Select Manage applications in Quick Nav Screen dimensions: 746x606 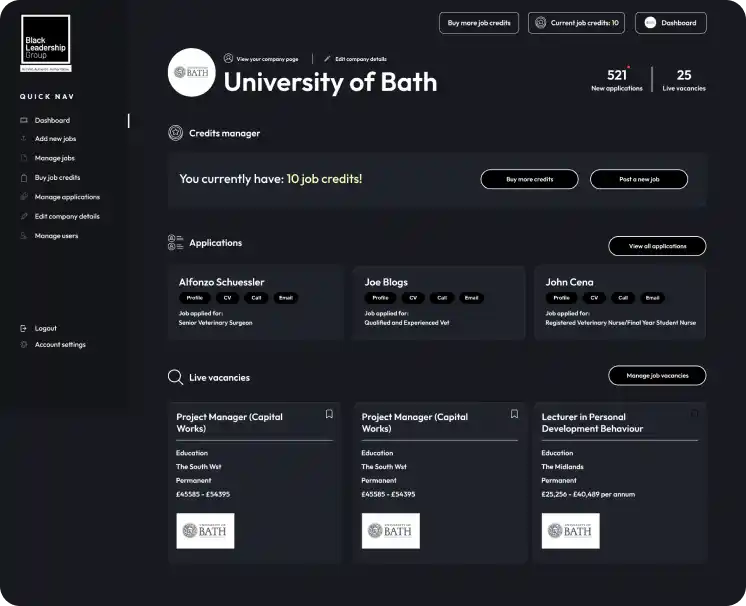tap(67, 196)
